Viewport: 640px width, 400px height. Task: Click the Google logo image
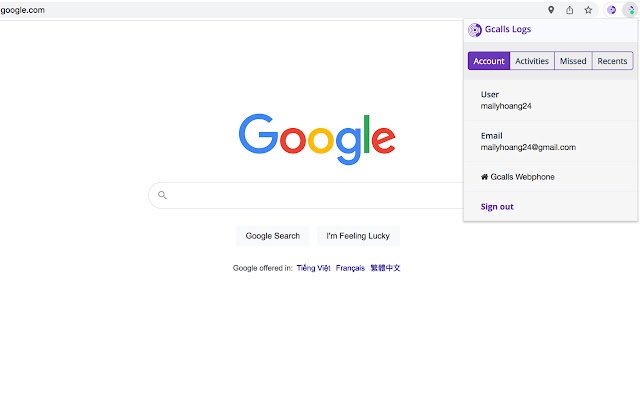tap(317, 139)
